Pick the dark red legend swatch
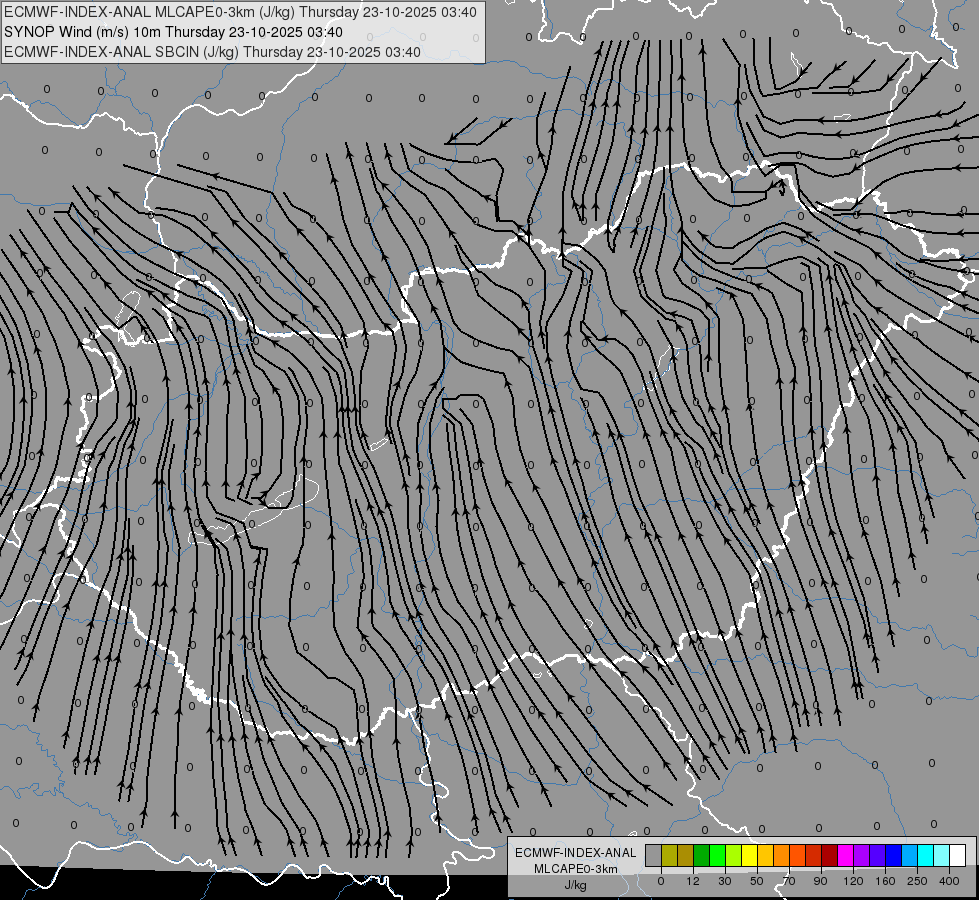The width and height of the screenshot is (979, 900). [x=830, y=855]
